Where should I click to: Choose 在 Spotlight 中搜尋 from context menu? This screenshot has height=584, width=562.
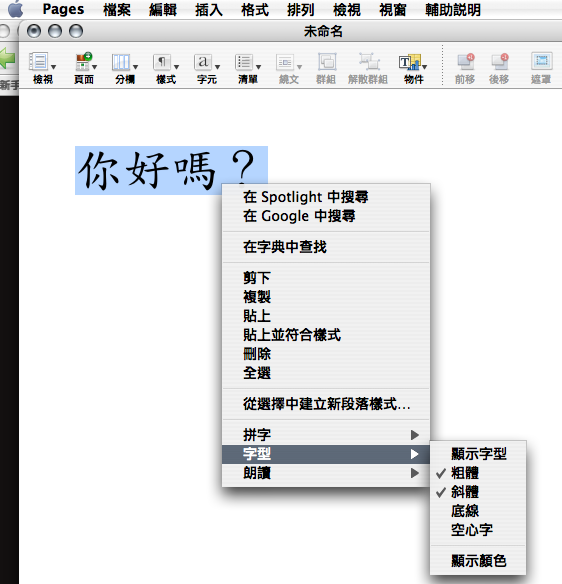326,197
